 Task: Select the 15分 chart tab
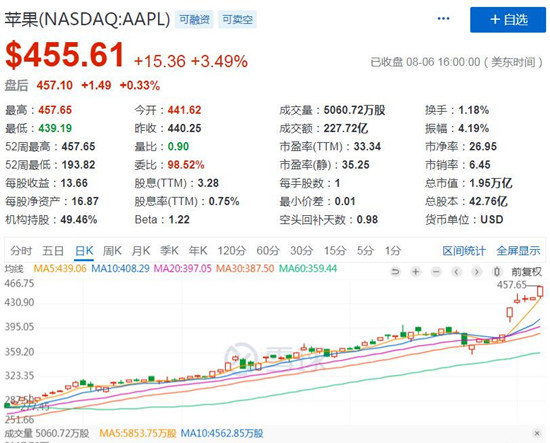tap(335, 251)
